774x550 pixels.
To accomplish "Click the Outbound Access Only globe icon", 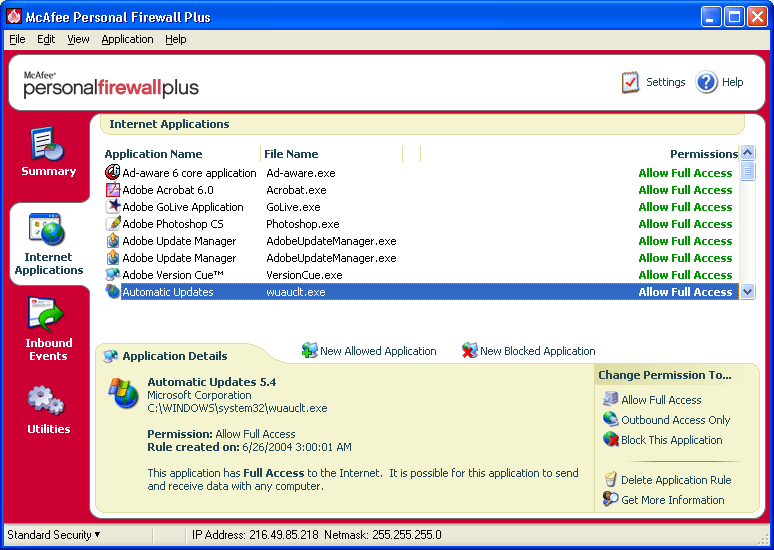I will pyautogui.click(x=611, y=419).
